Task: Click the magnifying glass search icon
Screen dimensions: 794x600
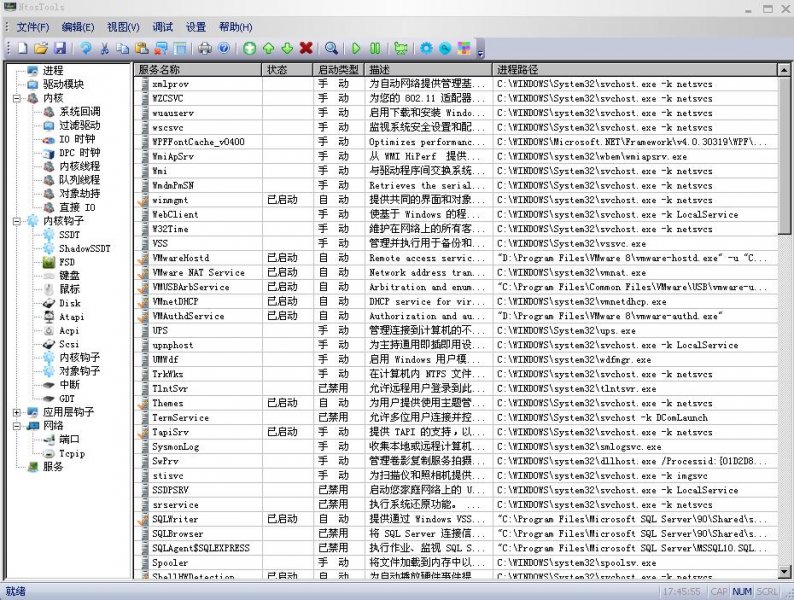Action: 331,49
